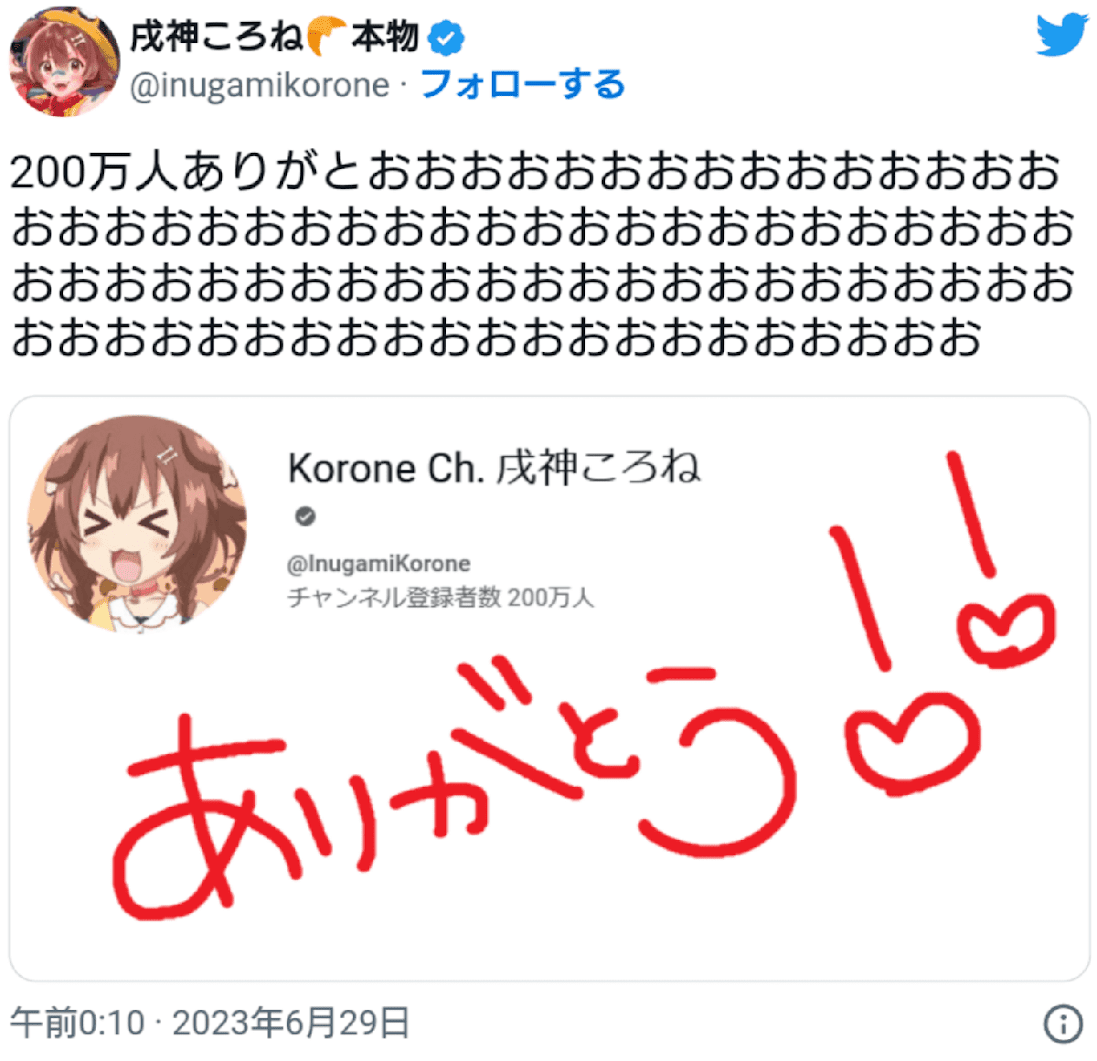1097x1061 pixels.
Task: Click the display name 戌神ころね
Action: tap(216, 36)
